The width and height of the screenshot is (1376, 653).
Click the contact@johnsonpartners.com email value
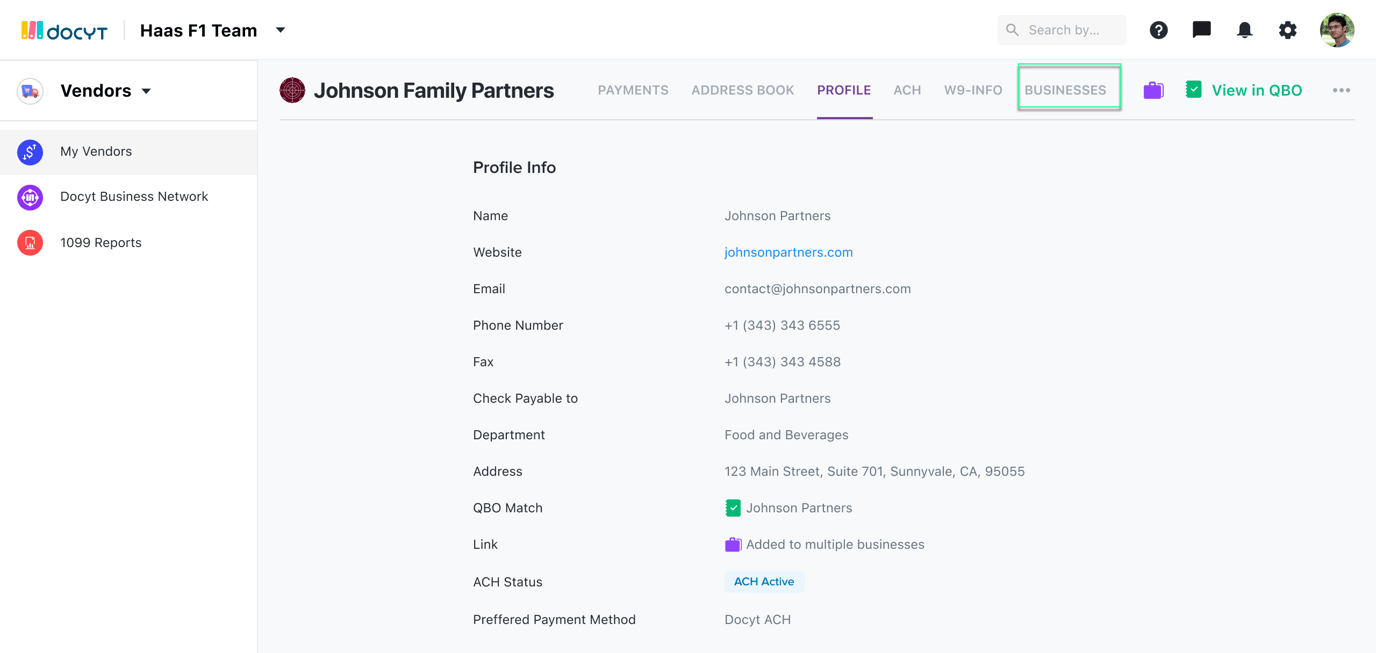817,289
